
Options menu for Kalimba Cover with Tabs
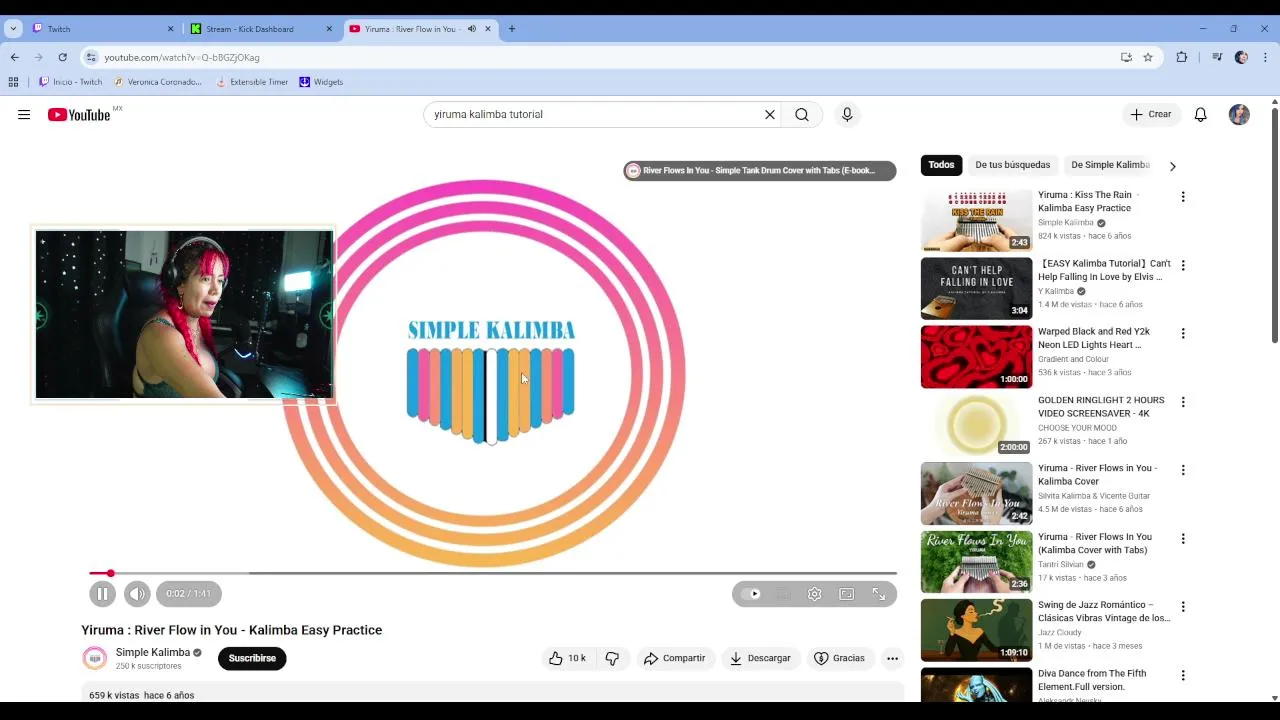coord(1183,539)
